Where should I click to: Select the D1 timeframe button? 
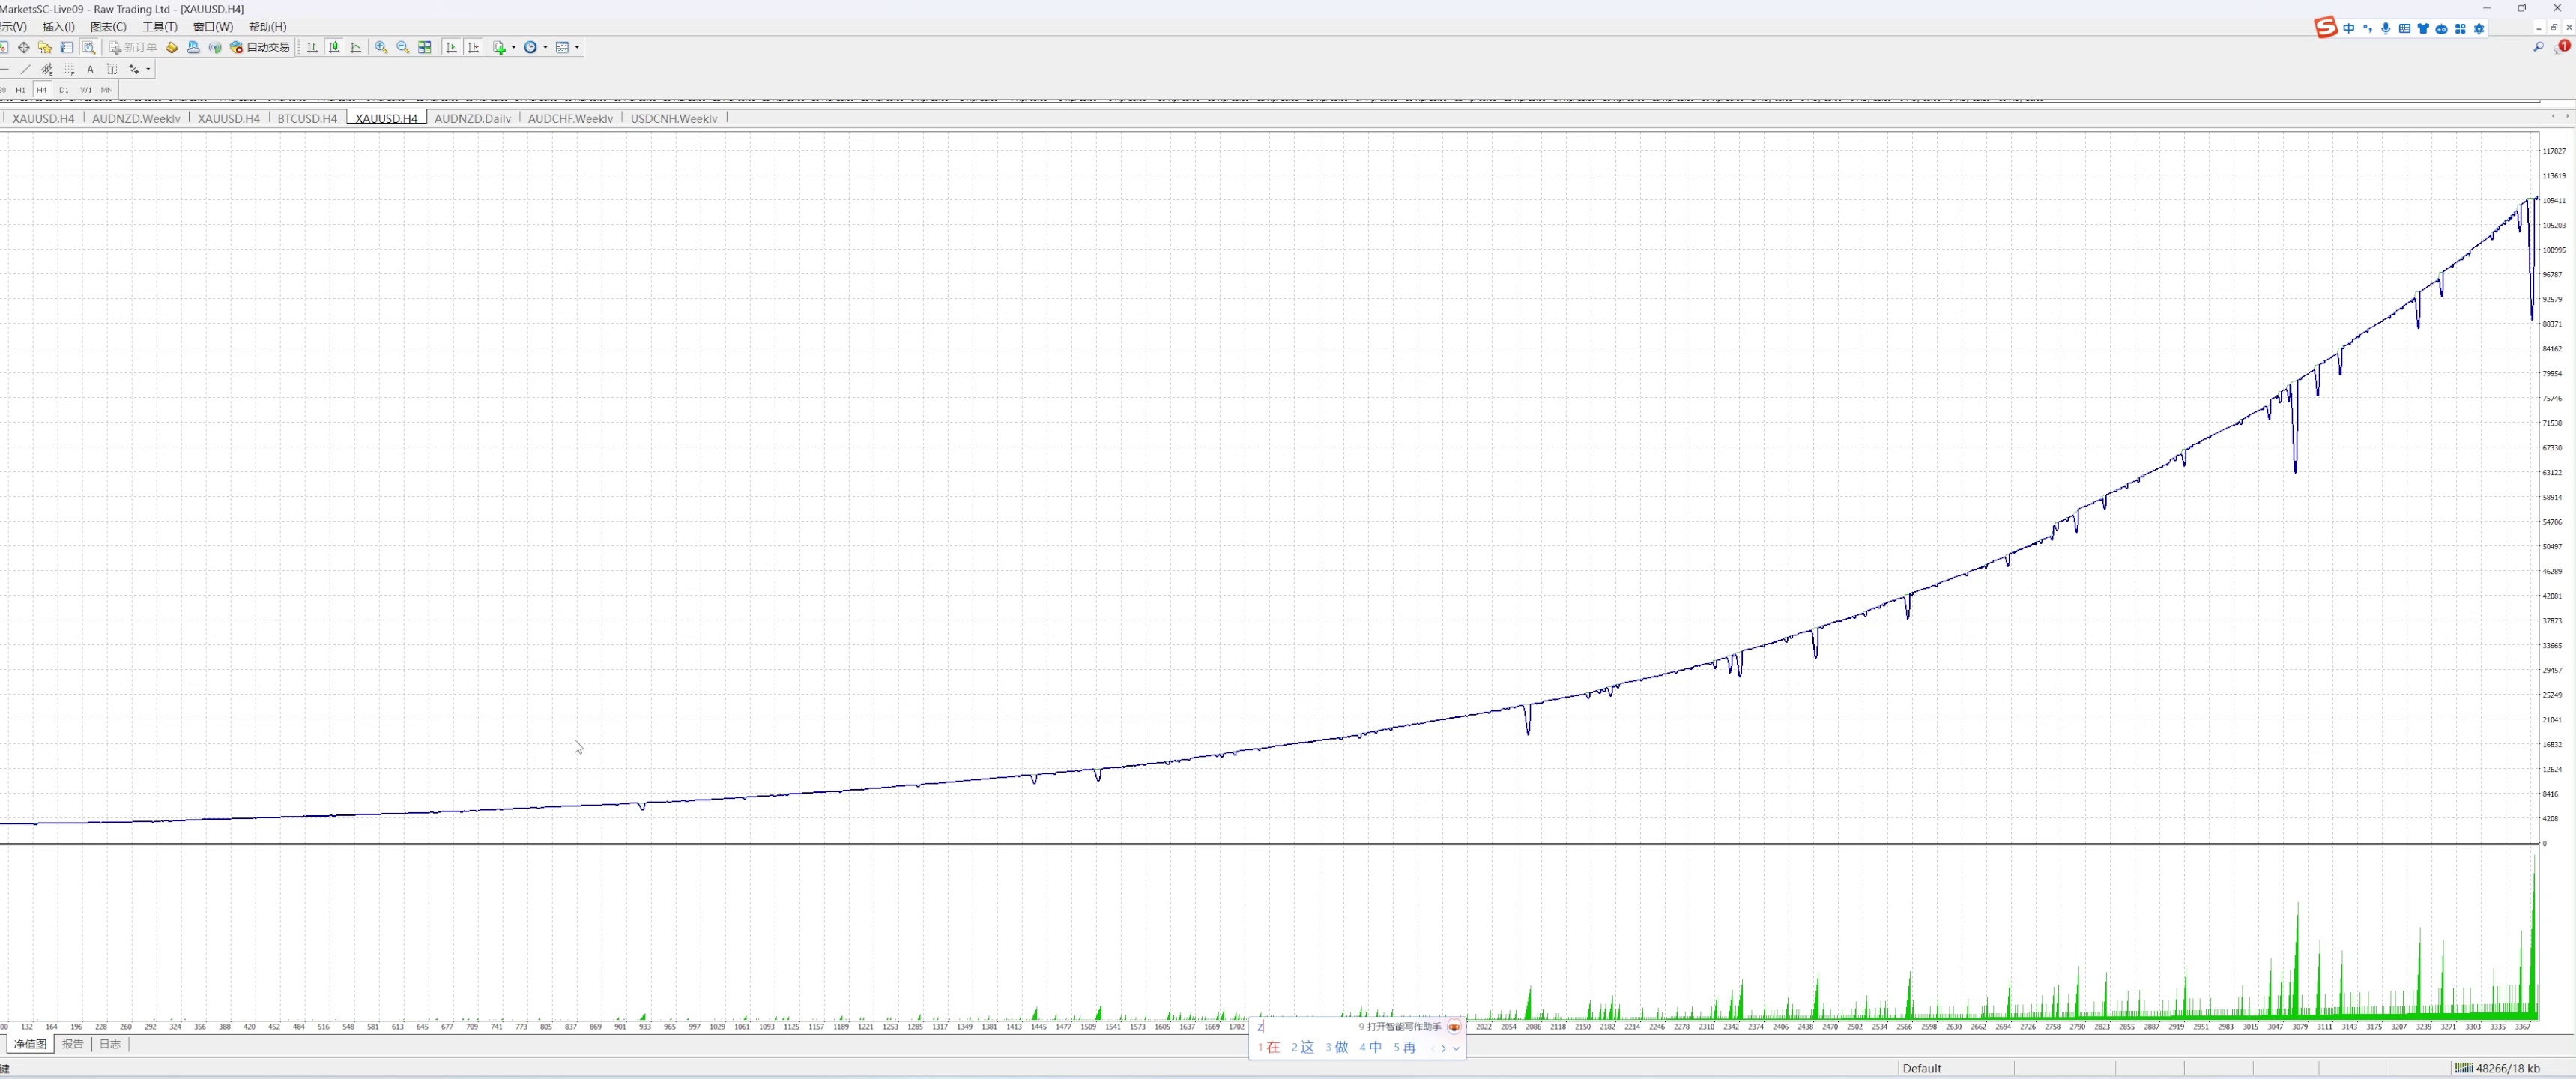[x=64, y=90]
